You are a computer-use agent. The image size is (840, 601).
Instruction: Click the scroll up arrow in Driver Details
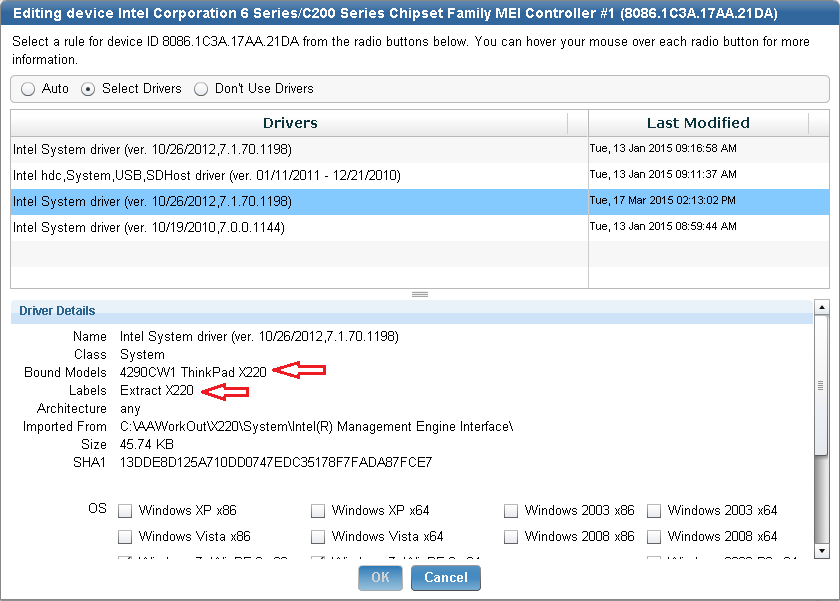[821, 307]
